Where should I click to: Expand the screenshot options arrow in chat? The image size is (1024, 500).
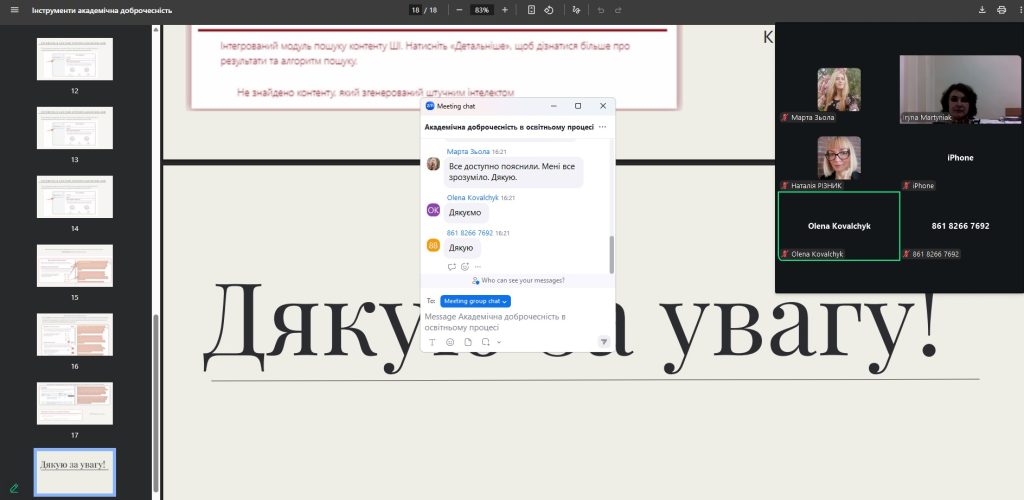coord(498,342)
